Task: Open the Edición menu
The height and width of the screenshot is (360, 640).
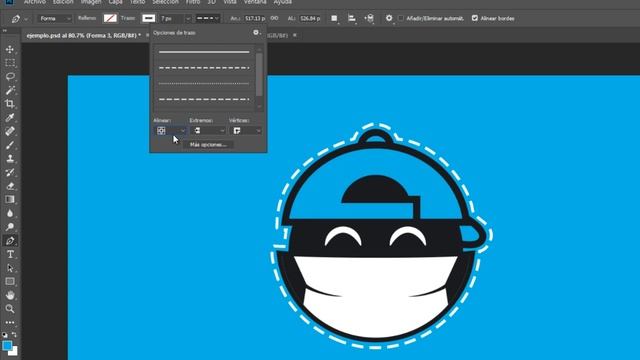Action: tap(63, 2)
